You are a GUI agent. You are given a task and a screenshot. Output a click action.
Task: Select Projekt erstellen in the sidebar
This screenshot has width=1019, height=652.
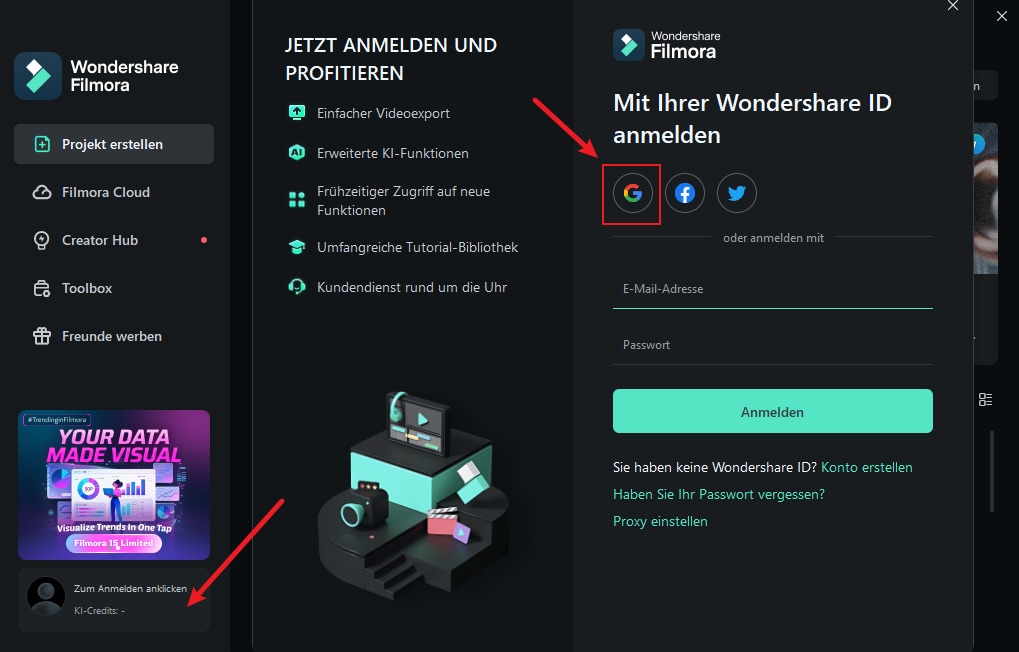(113, 144)
